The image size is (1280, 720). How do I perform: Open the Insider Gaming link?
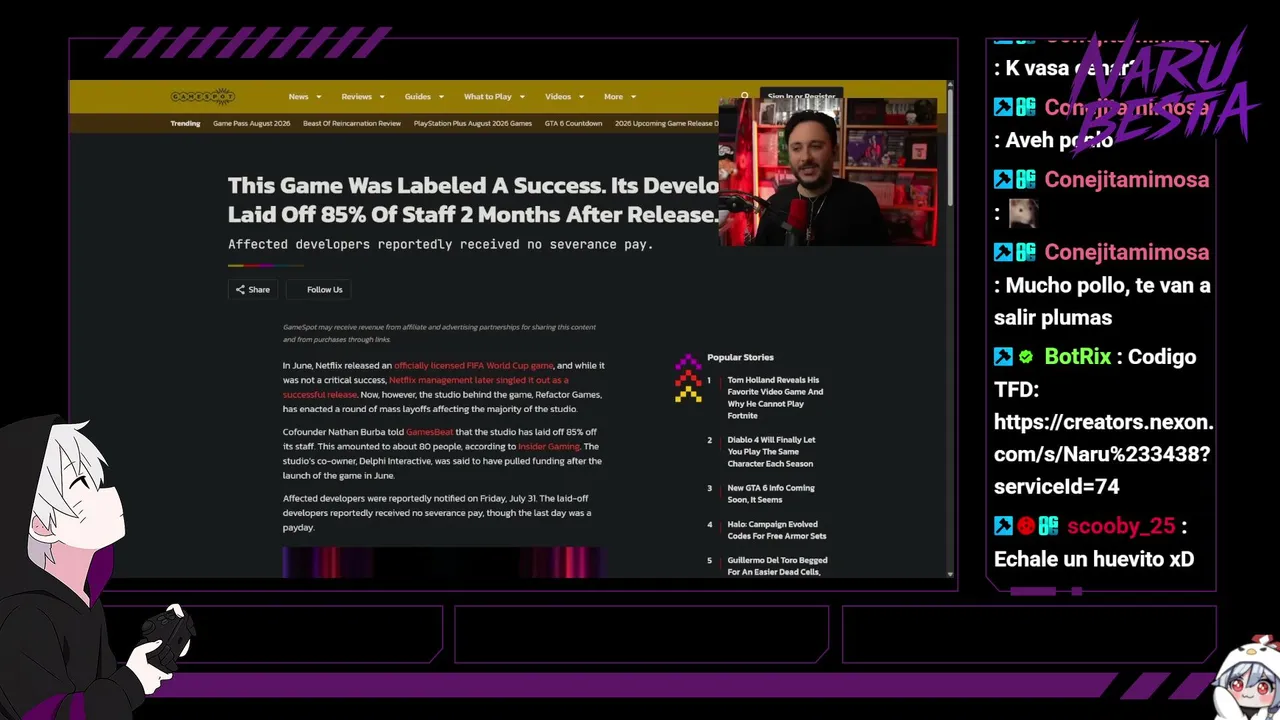(549, 447)
